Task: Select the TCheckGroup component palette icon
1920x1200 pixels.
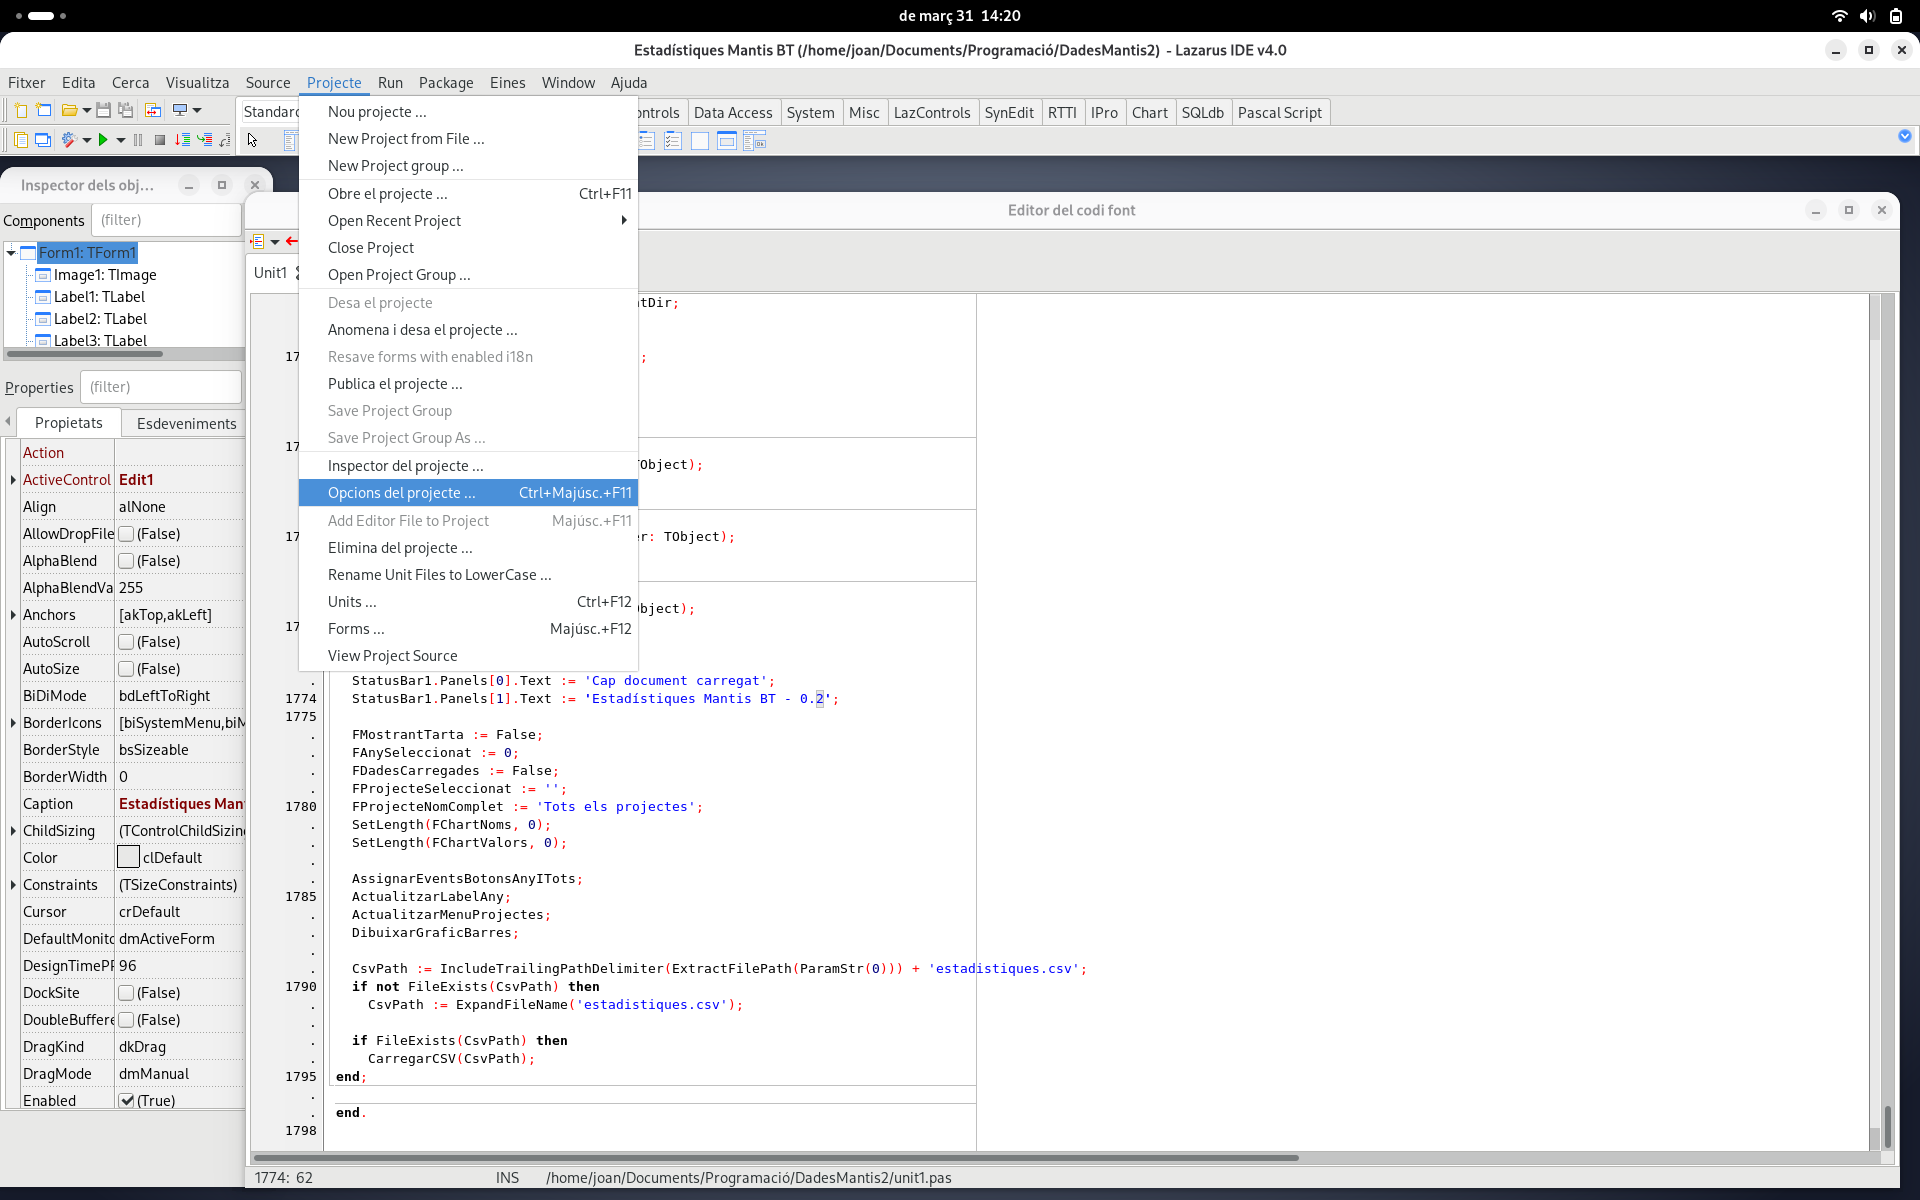Action: (673, 141)
